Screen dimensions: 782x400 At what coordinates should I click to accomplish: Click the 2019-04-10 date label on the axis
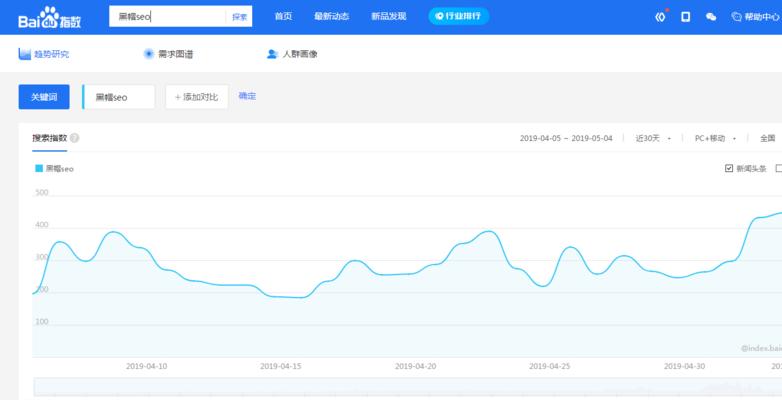point(147,366)
